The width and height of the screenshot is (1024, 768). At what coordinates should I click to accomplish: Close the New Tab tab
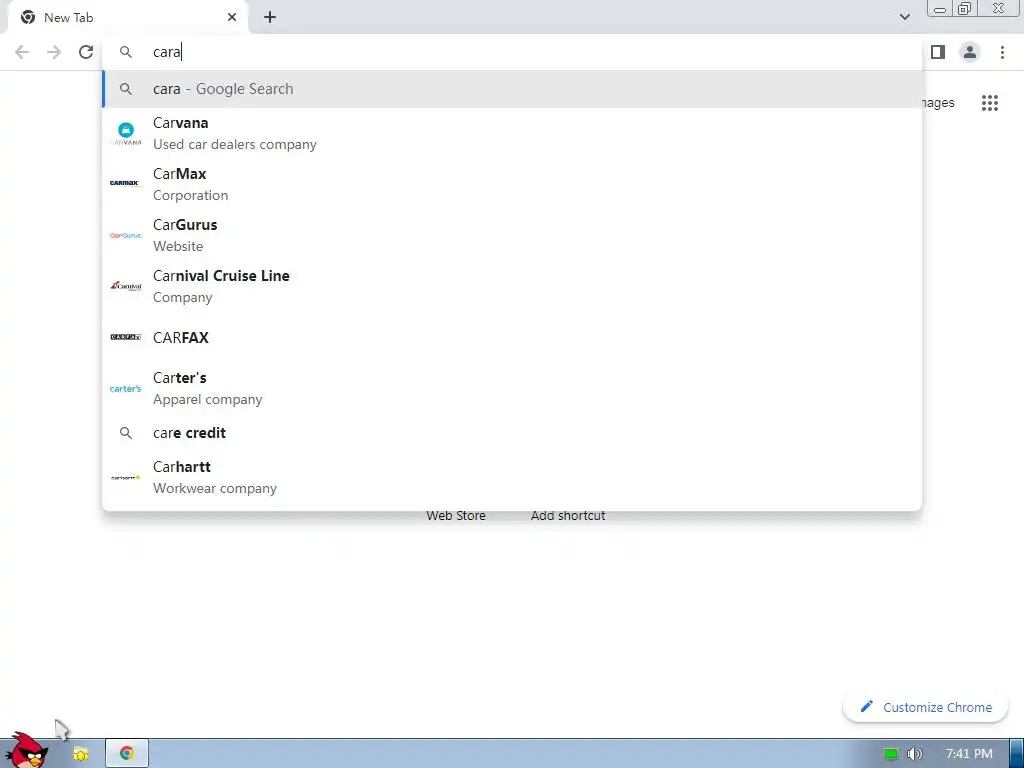coord(232,18)
